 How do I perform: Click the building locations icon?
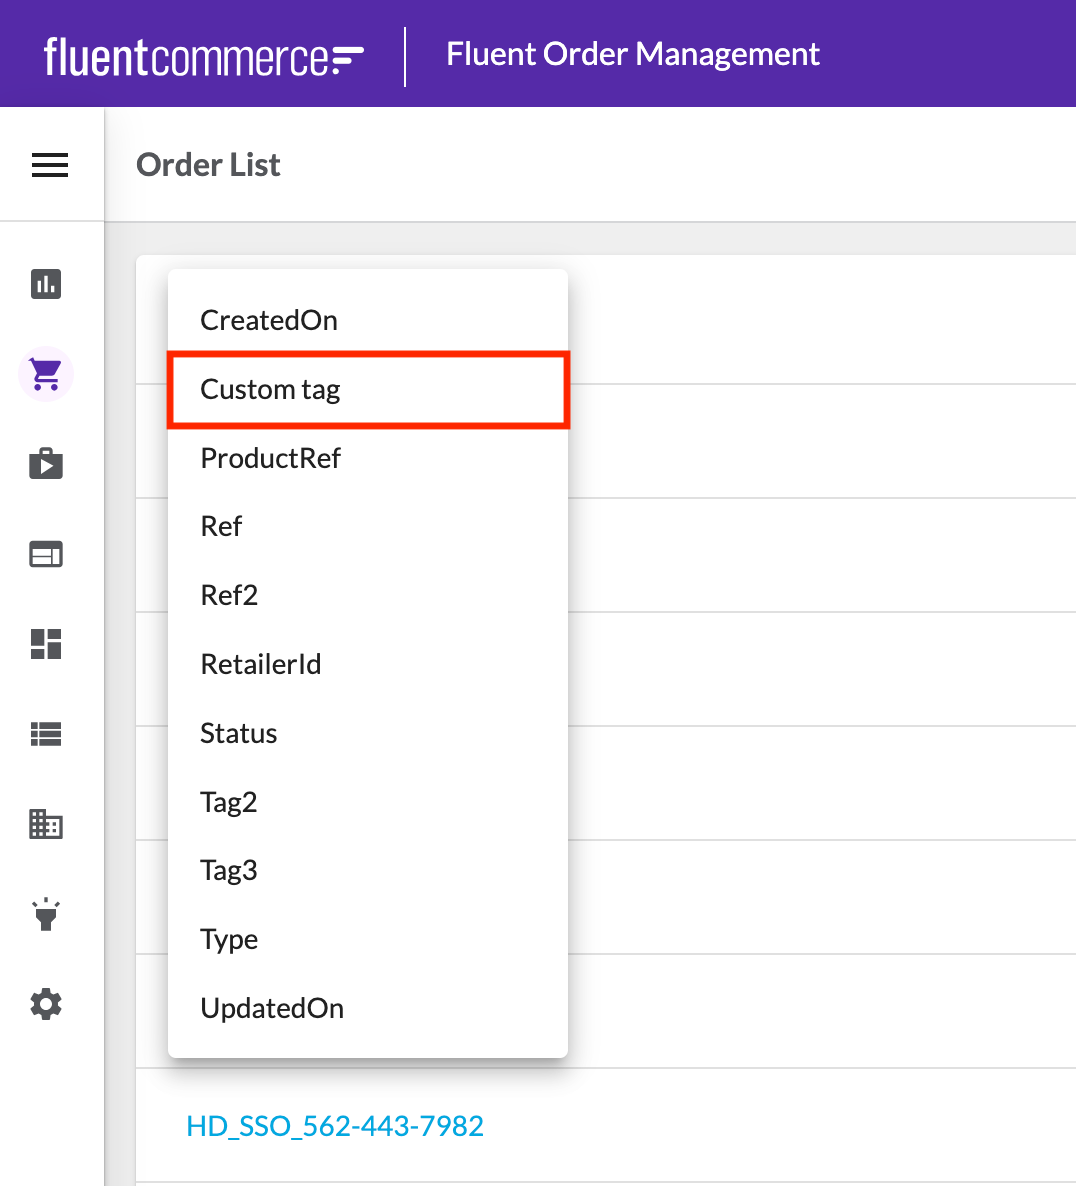[46, 825]
